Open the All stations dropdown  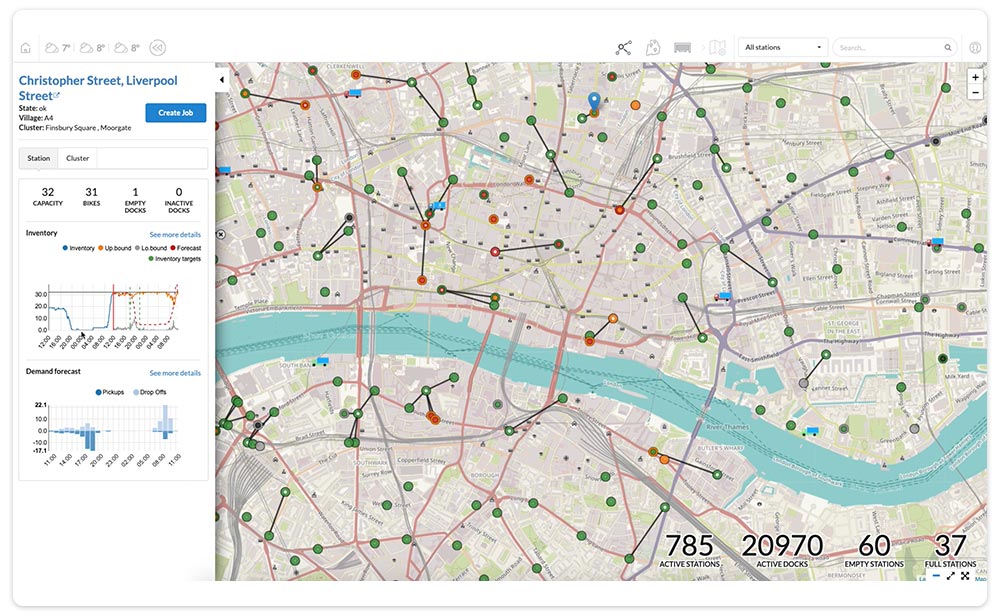783,46
